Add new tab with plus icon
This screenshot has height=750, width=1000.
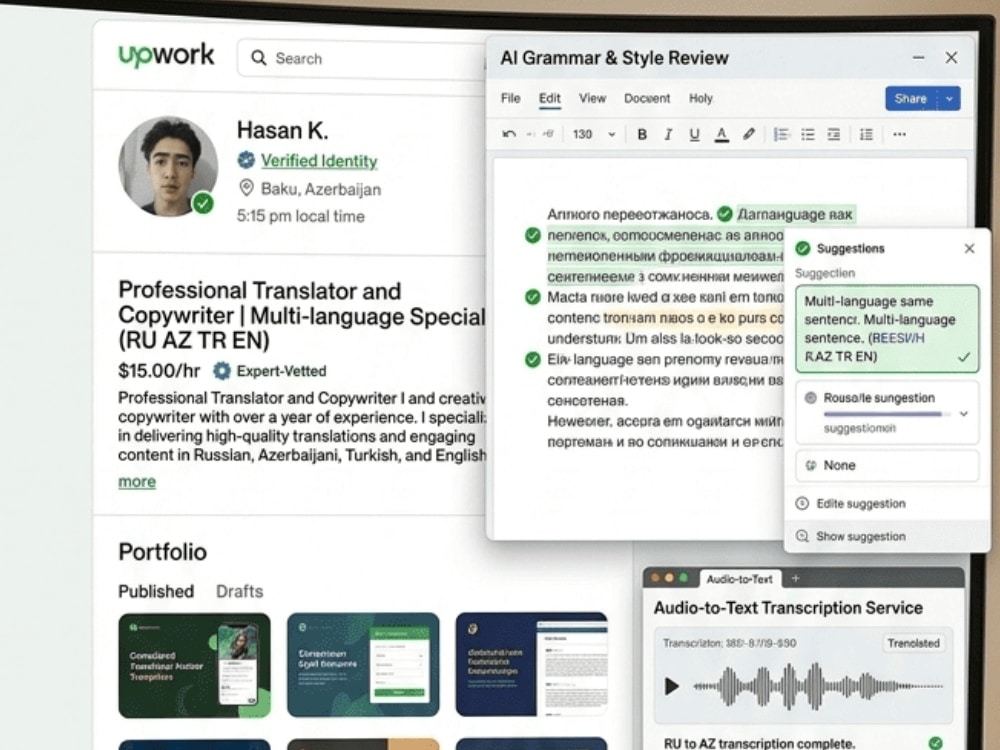(x=795, y=578)
